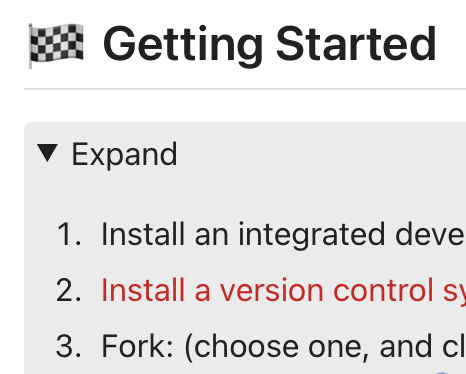Click the word 'Install' in step one
The width and height of the screenshot is (466, 374).
coord(143,234)
